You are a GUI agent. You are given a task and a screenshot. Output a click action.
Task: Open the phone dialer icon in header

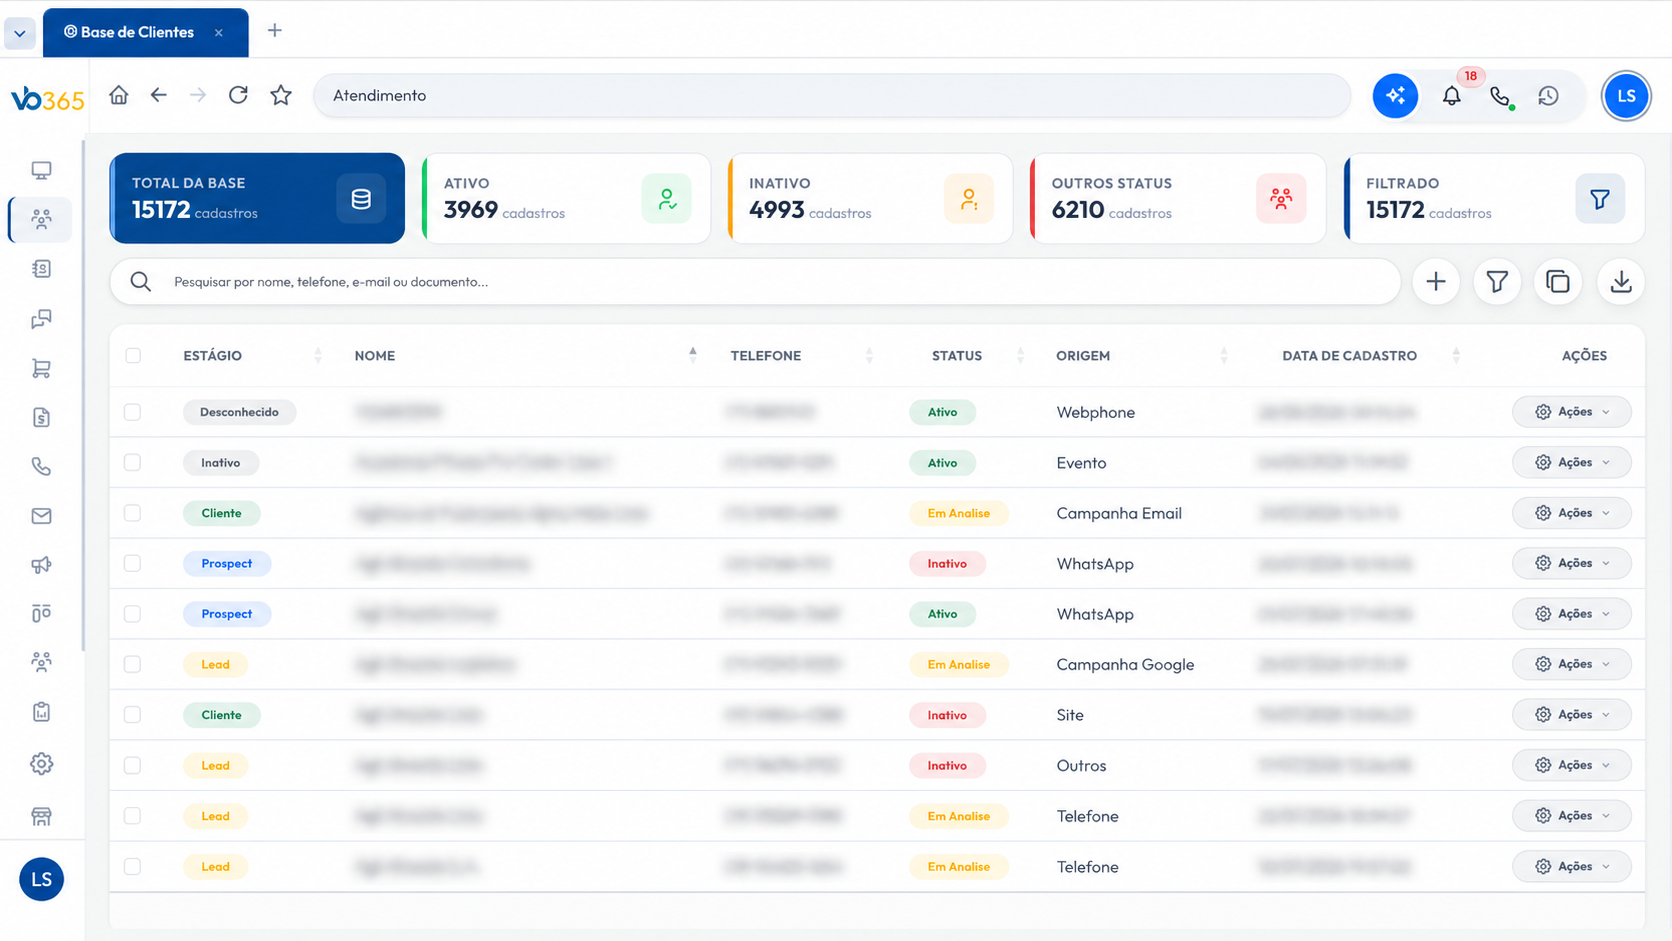(1500, 96)
